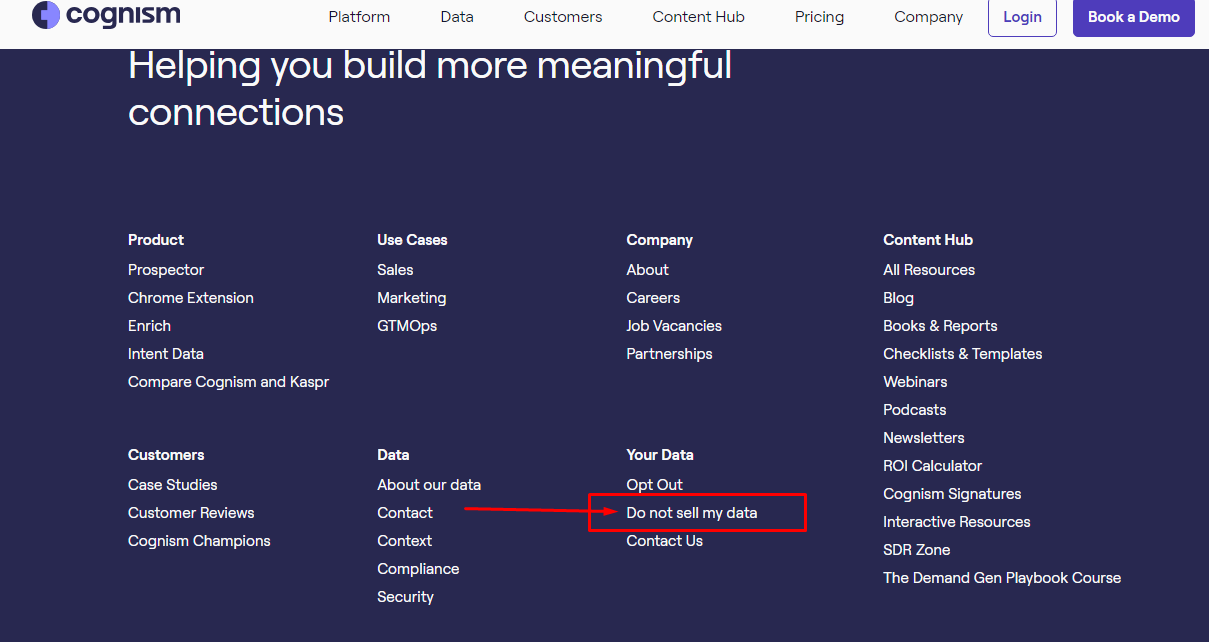
Task: Open the Company nav menu
Action: click(929, 17)
